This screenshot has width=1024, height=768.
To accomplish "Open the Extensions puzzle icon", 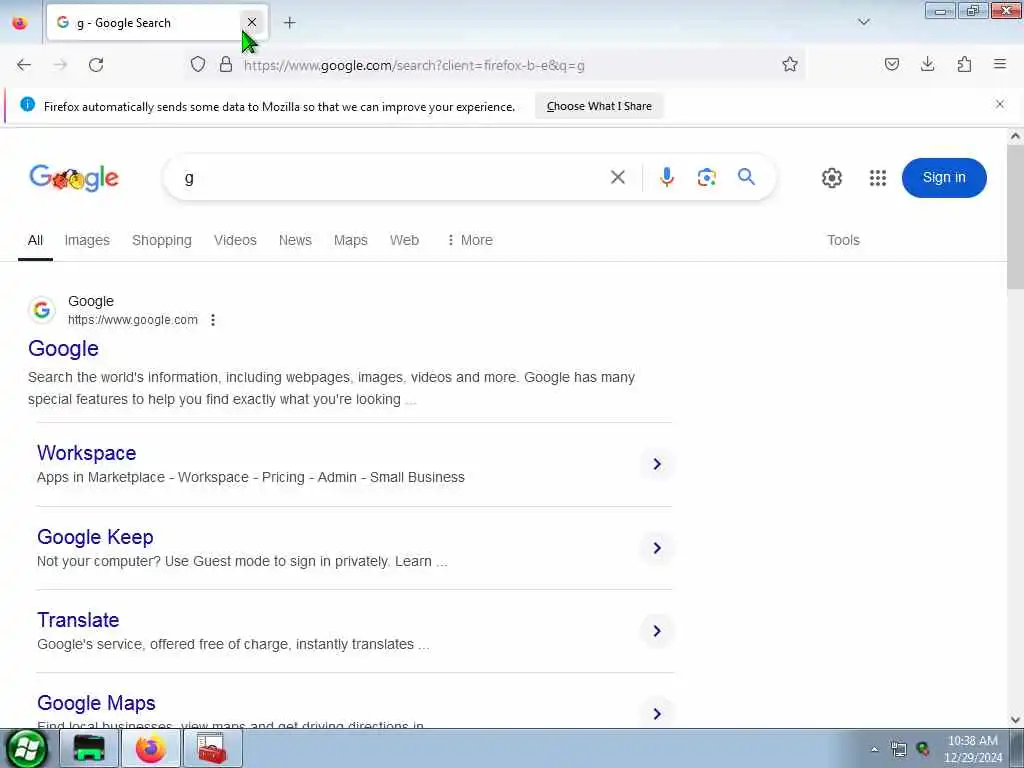I will [964, 64].
